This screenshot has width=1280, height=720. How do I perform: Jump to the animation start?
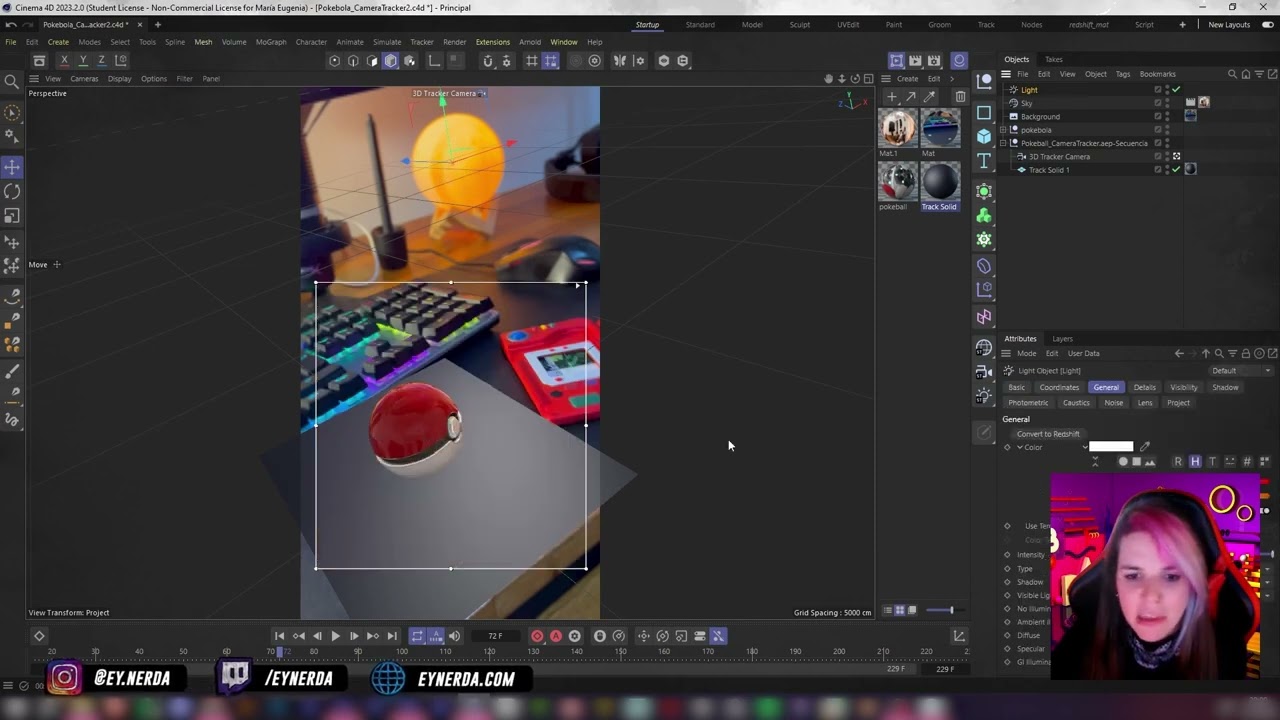279,636
